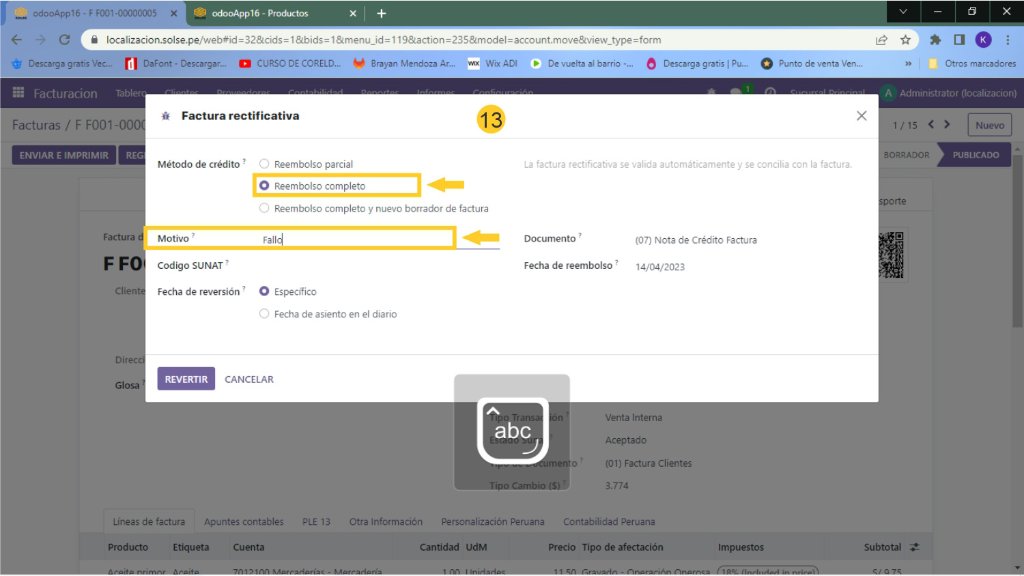Choose Fecha de asiento en el diario
This screenshot has height=576, width=1024.
tap(264, 314)
